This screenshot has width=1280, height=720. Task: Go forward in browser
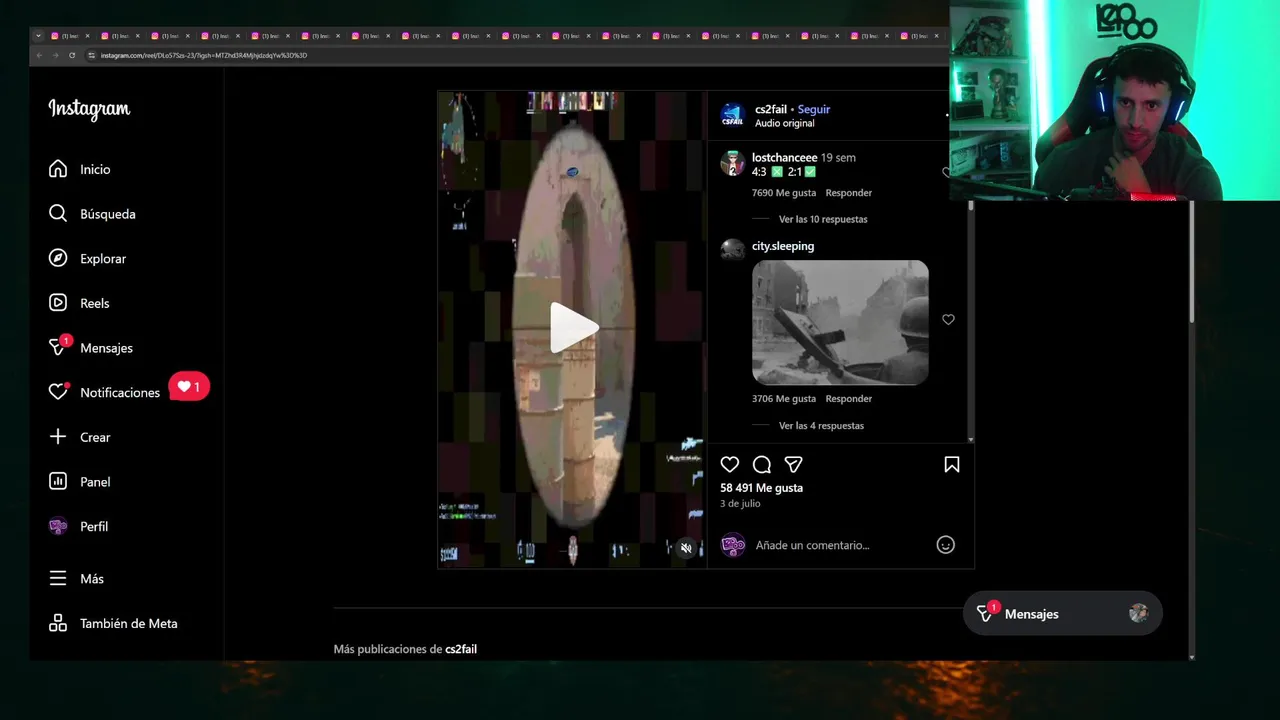tap(56, 55)
